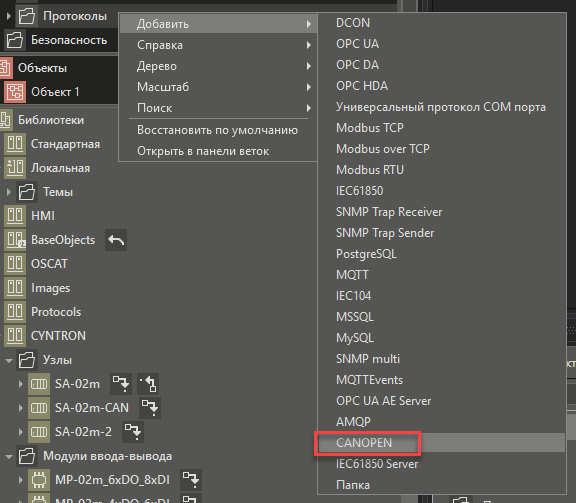Collapse the Узлы folder

tap(9, 360)
